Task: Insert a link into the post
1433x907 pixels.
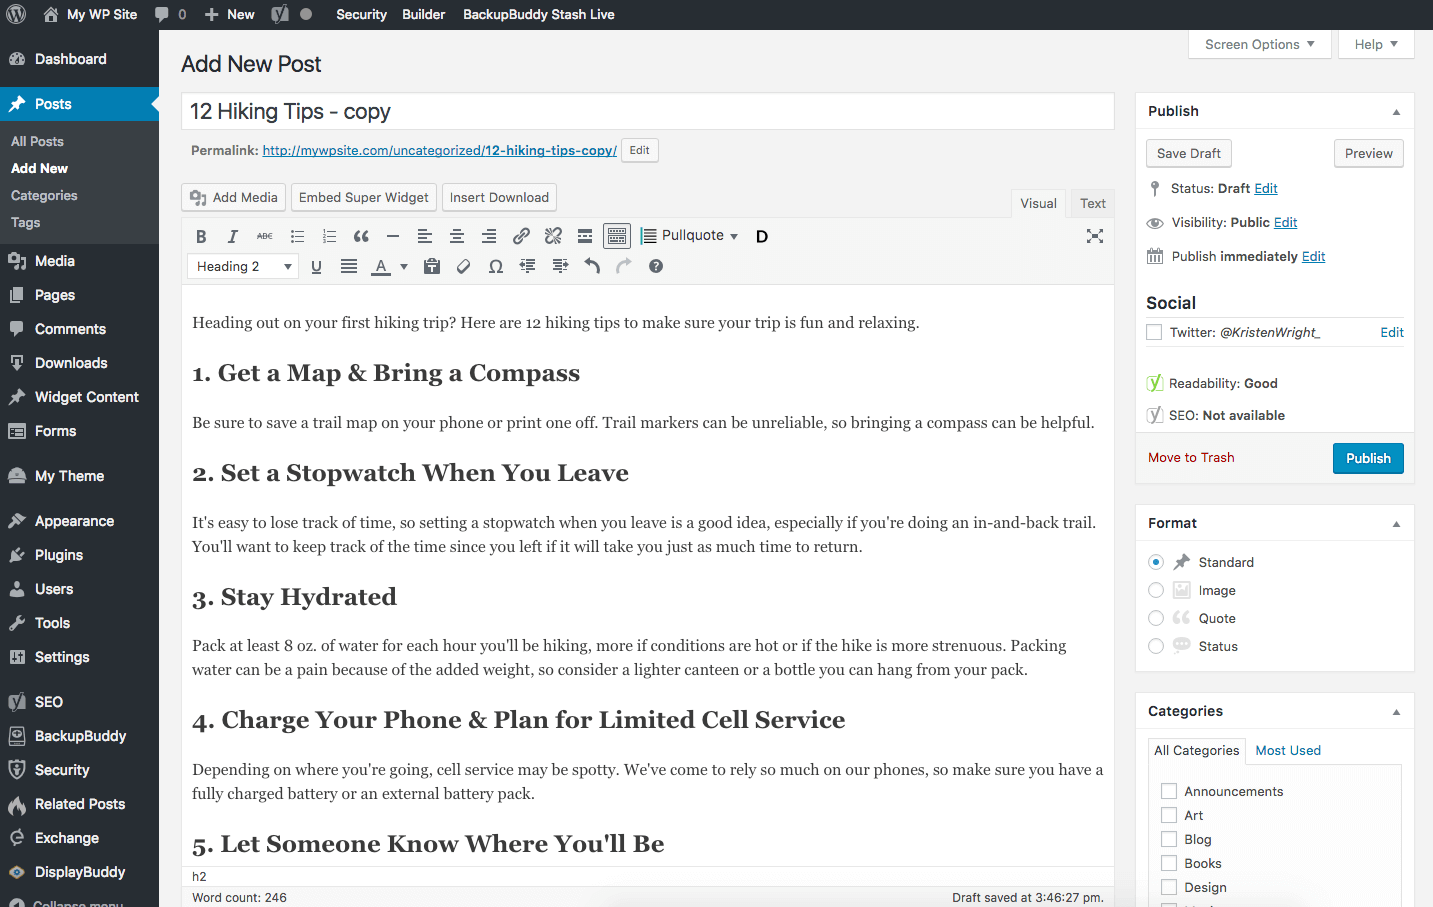Action: tap(521, 236)
